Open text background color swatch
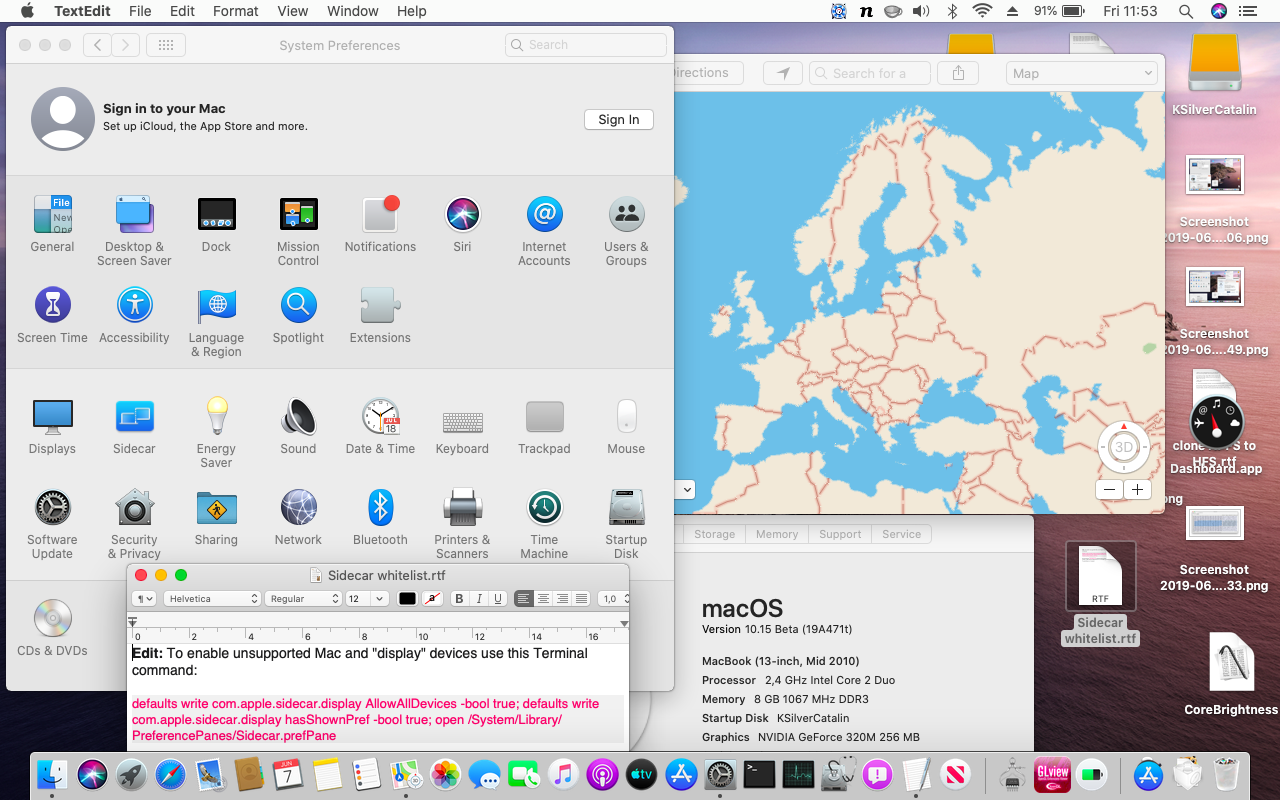This screenshot has width=1280, height=800. click(x=433, y=599)
